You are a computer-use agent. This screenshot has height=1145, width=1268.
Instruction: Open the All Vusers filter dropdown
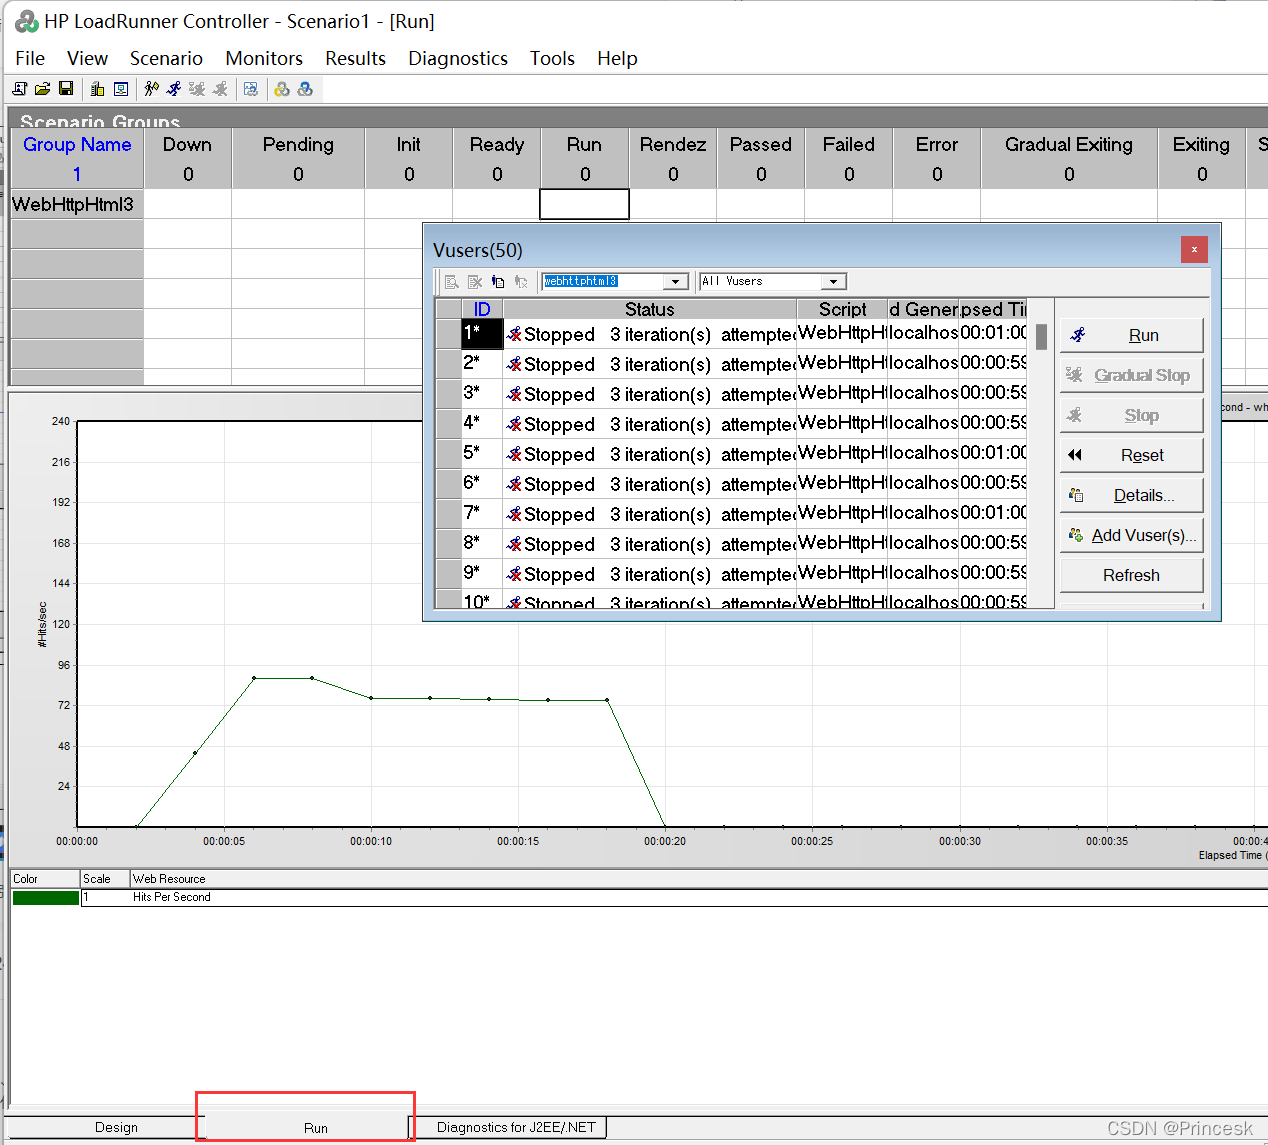click(x=833, y=282)
